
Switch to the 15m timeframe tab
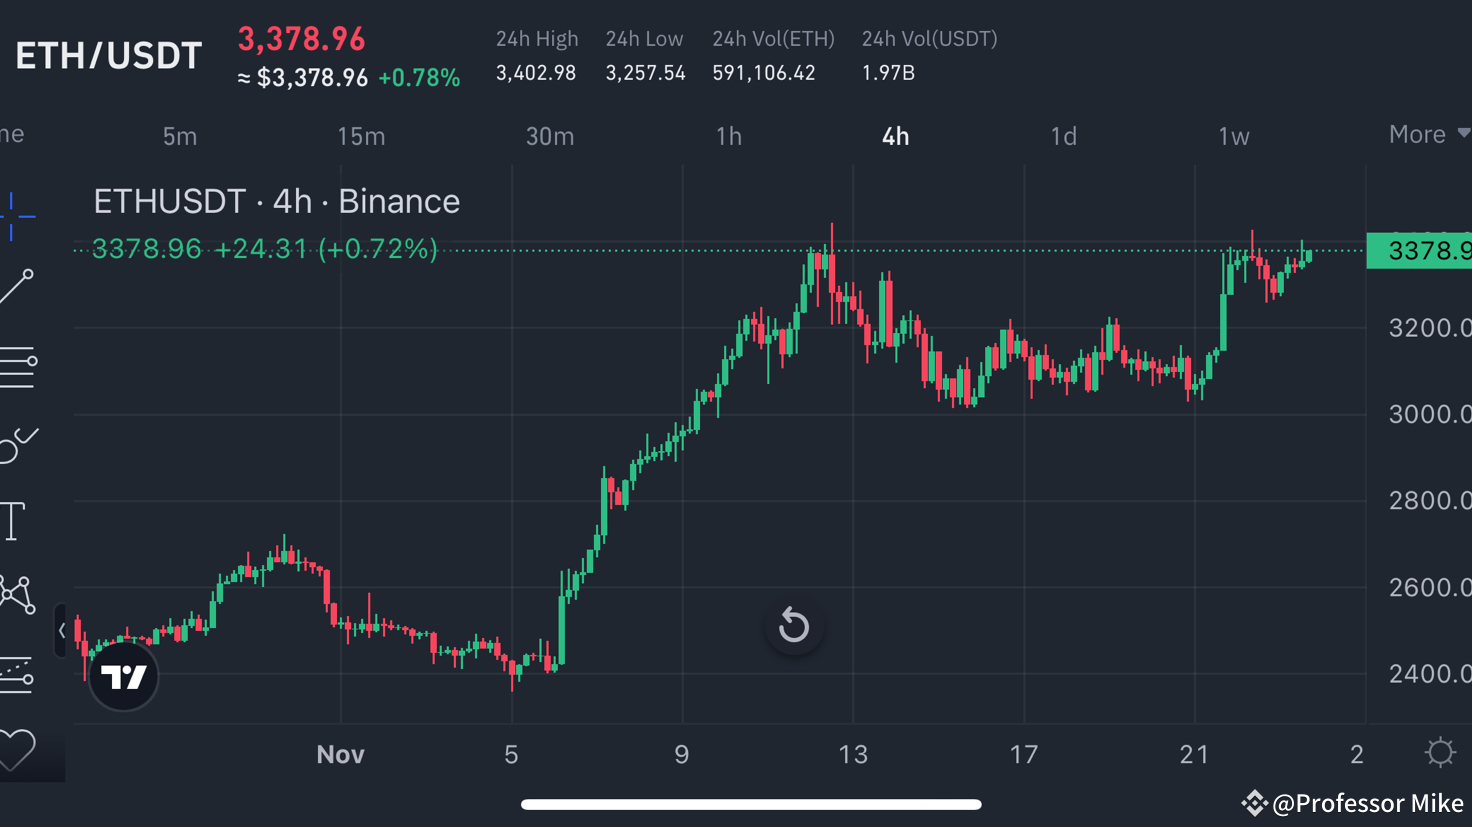click(x=361, y=136)
